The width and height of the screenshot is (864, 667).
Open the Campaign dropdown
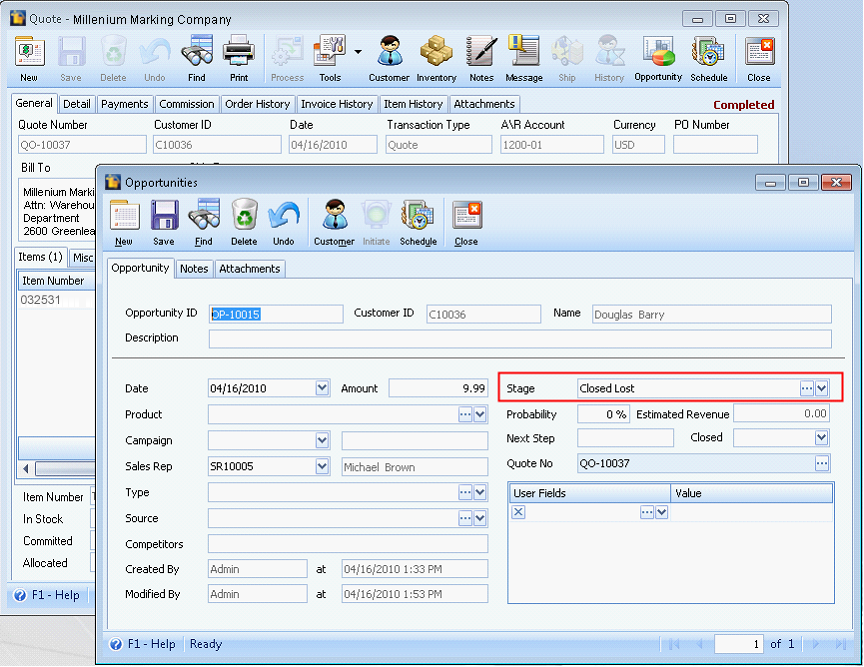click(x=322, y=440)
